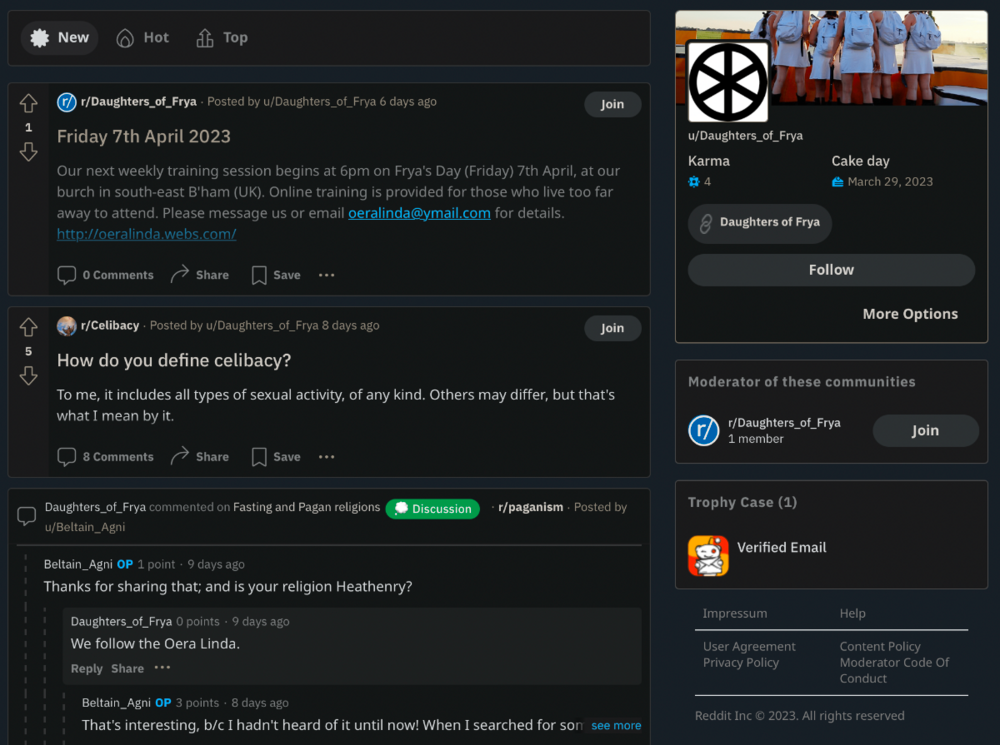Select the Hot sort tab

pos(142,38)
